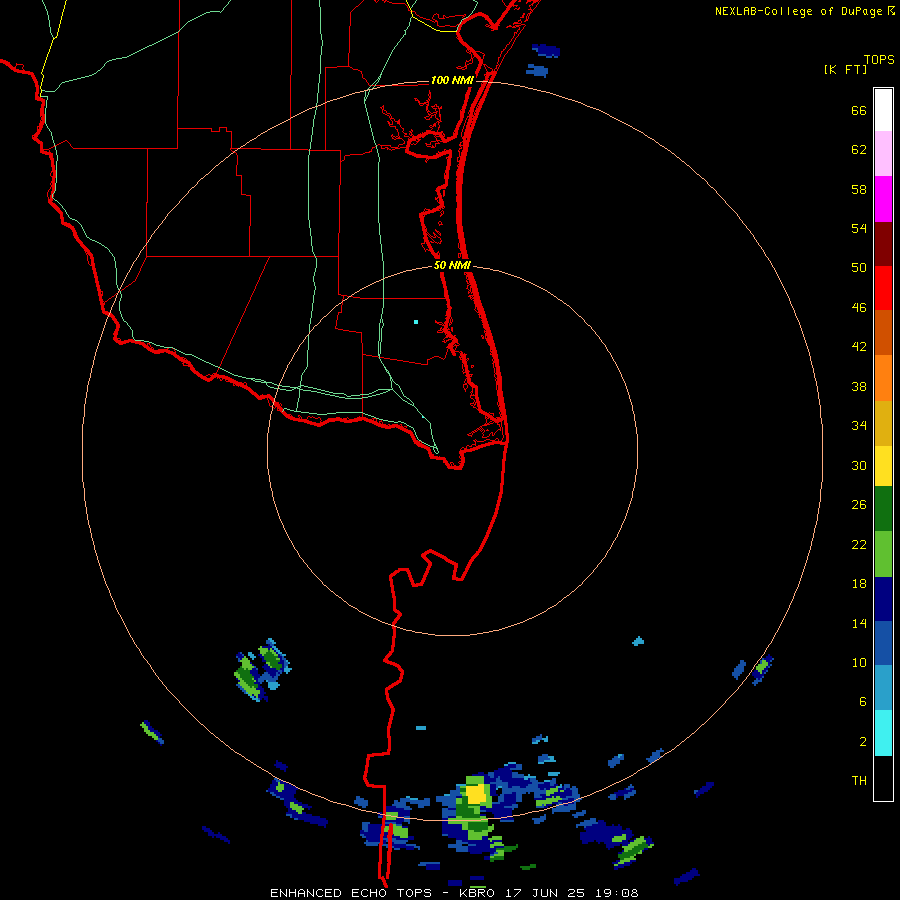The image size is (900, 900).
Task: Click the medium blue 10-14 kft legend swatch
Action: coord(883,643)
